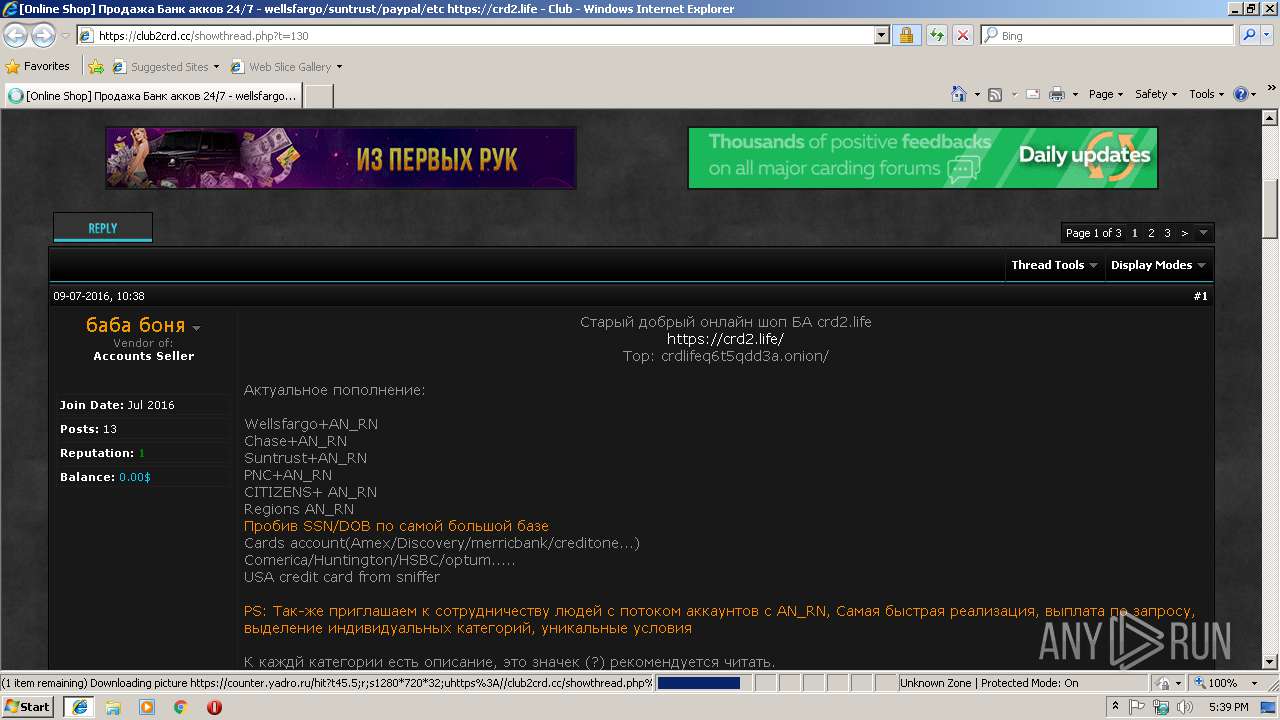Click the vertical scrollbar thumb
This screenshot has width=1280, height=720.
[1270, 208]
